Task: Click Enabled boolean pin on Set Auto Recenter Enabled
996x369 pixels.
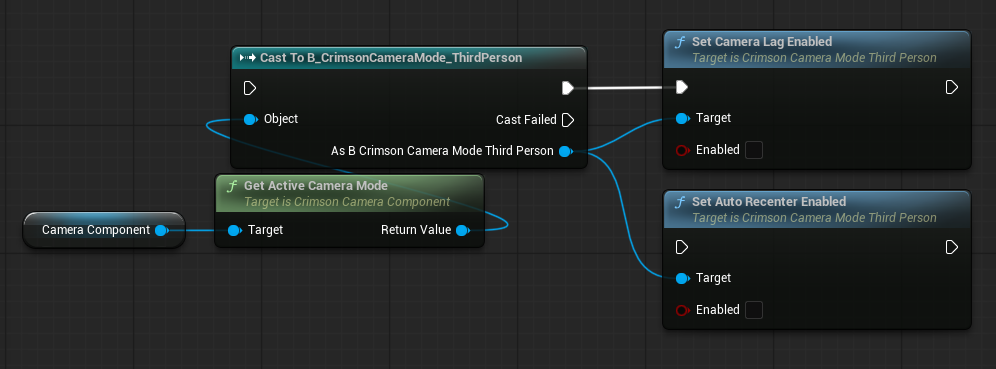Action: pyautogui.click(x=682, y=310)
